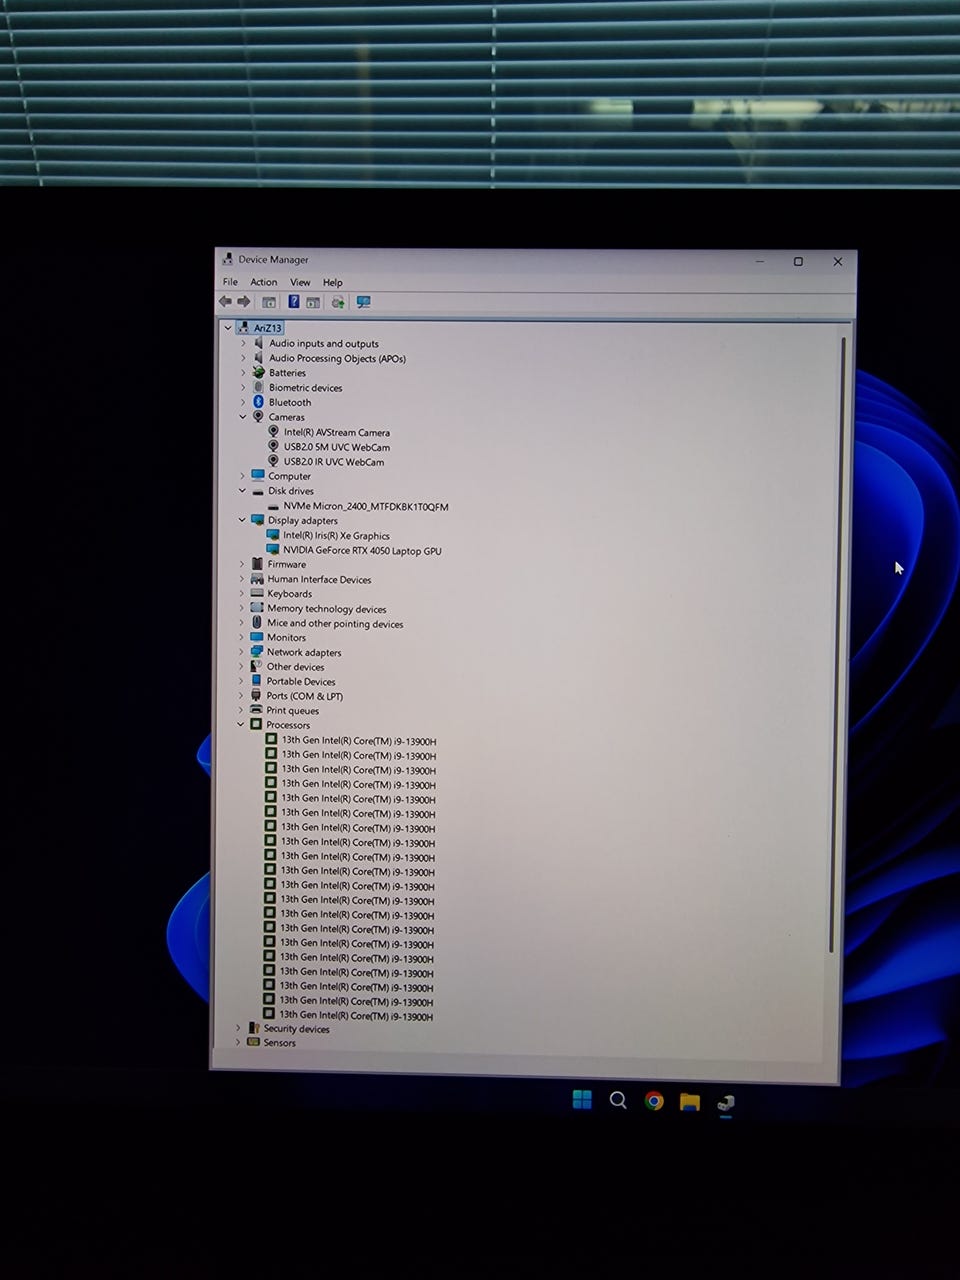Select the Network adapters icon

(x=257, y=652)
